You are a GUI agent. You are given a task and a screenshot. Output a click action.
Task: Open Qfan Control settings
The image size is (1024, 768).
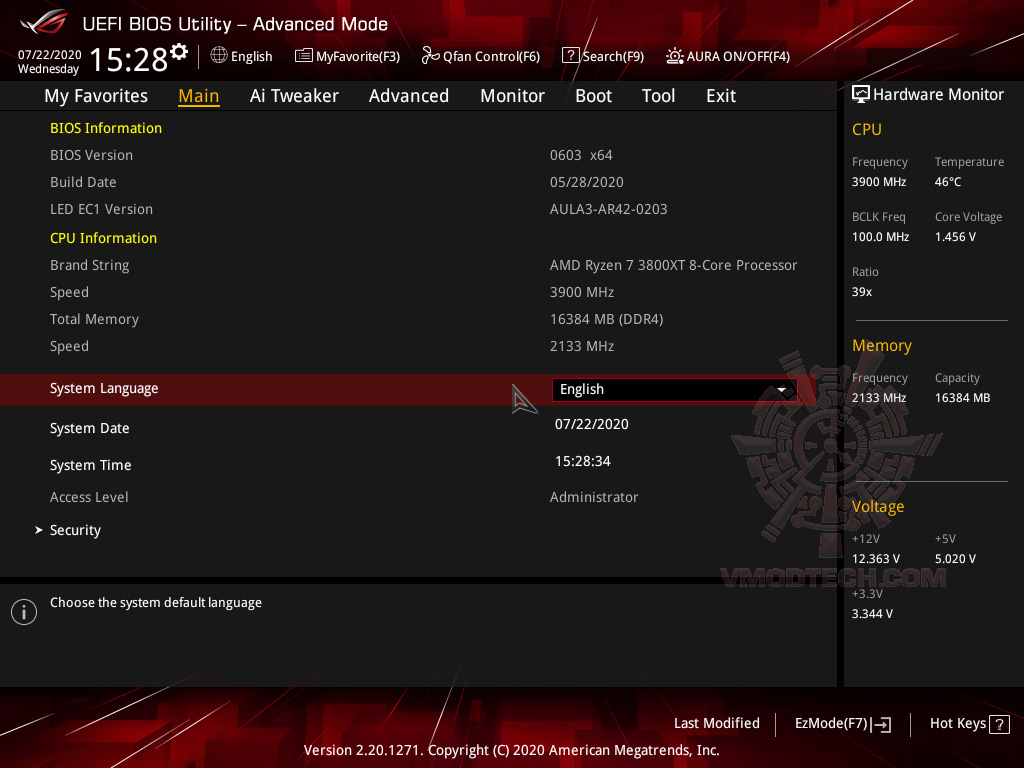(x=480, y=56)
